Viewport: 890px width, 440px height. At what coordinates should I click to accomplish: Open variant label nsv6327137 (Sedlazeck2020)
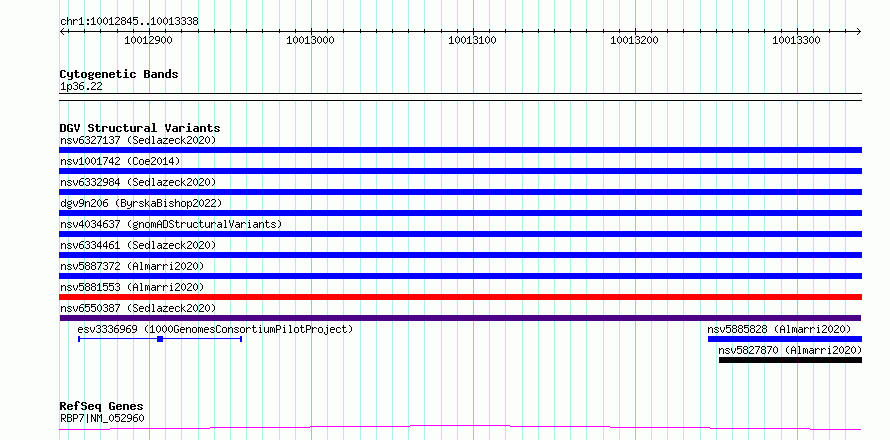point(138,140)
